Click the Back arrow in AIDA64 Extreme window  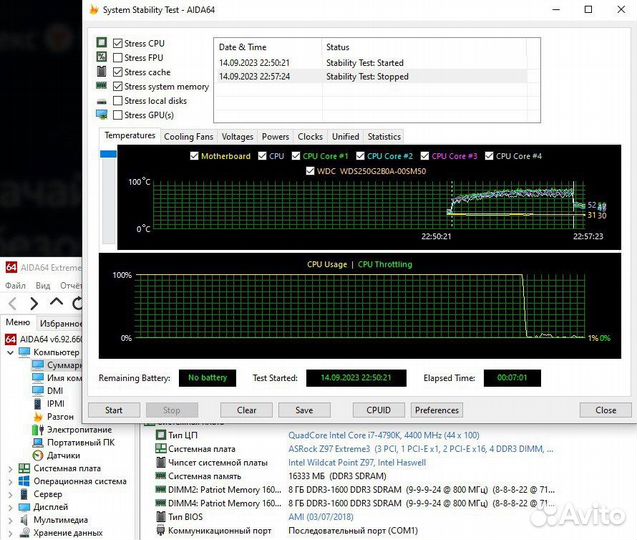[x=13, y=303]
